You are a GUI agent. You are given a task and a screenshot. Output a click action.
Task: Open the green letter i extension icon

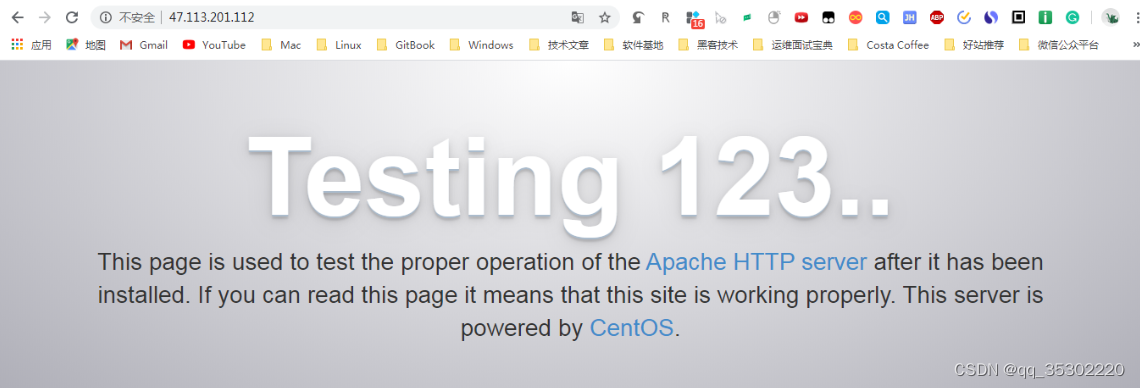pyautogui.click(x=1045, y=17)
